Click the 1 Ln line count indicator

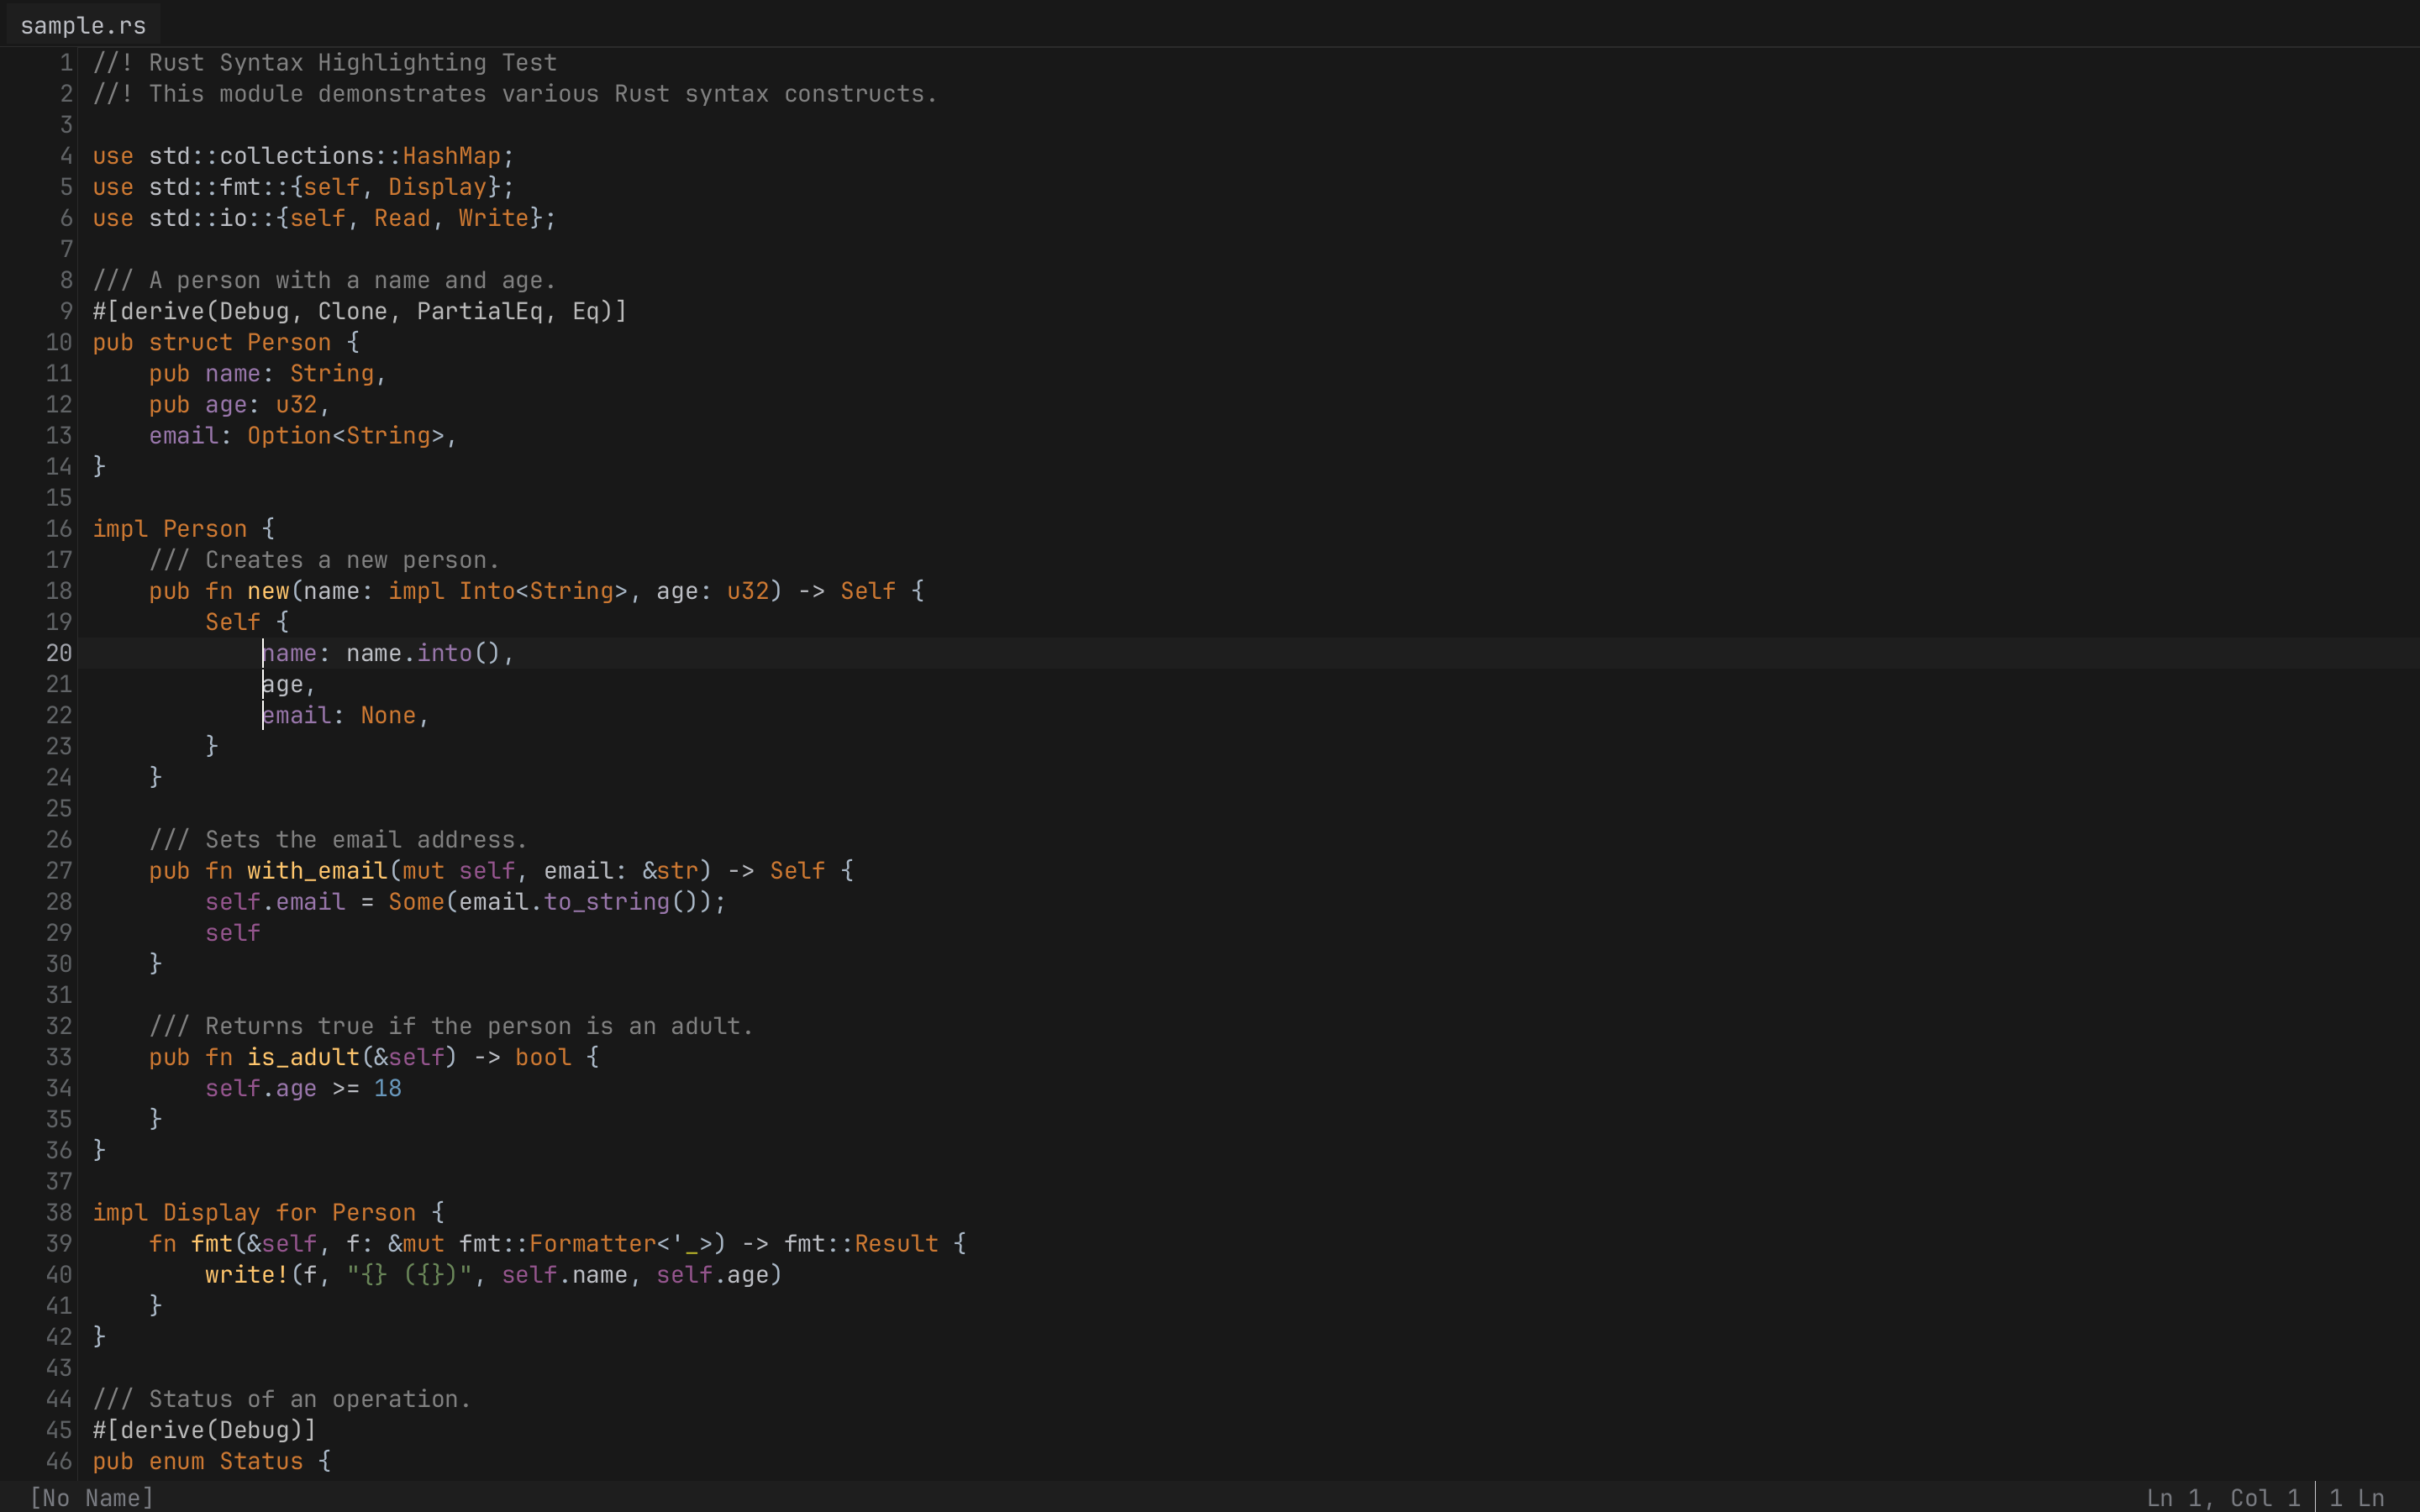[2355, 1497]
